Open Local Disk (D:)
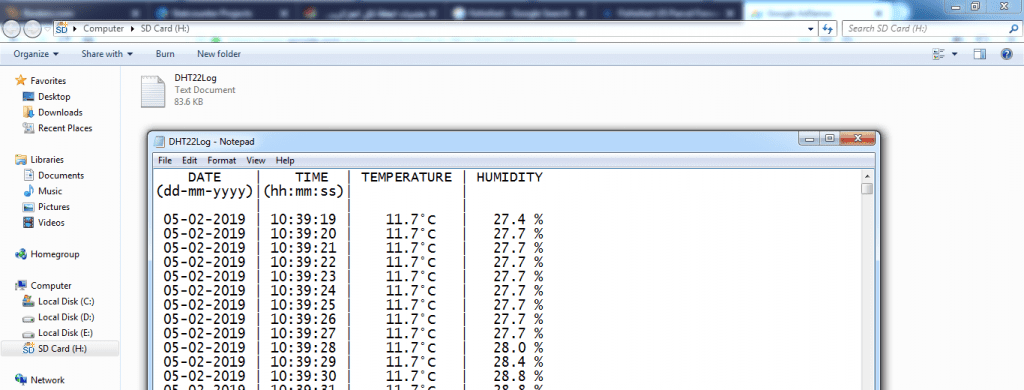Image resolution: width=1024 pixels, height=390 pixels. (66, 317)
